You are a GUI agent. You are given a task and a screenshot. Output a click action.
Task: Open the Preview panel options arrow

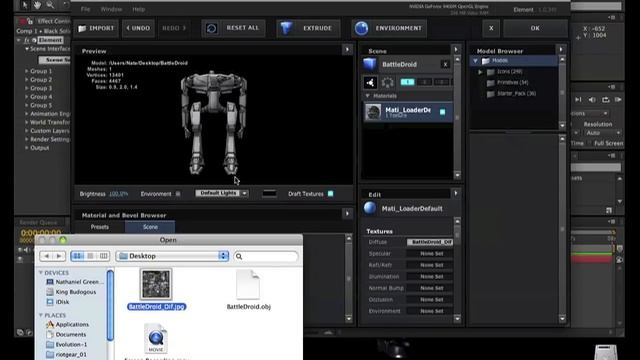click(x=347, y=50)
